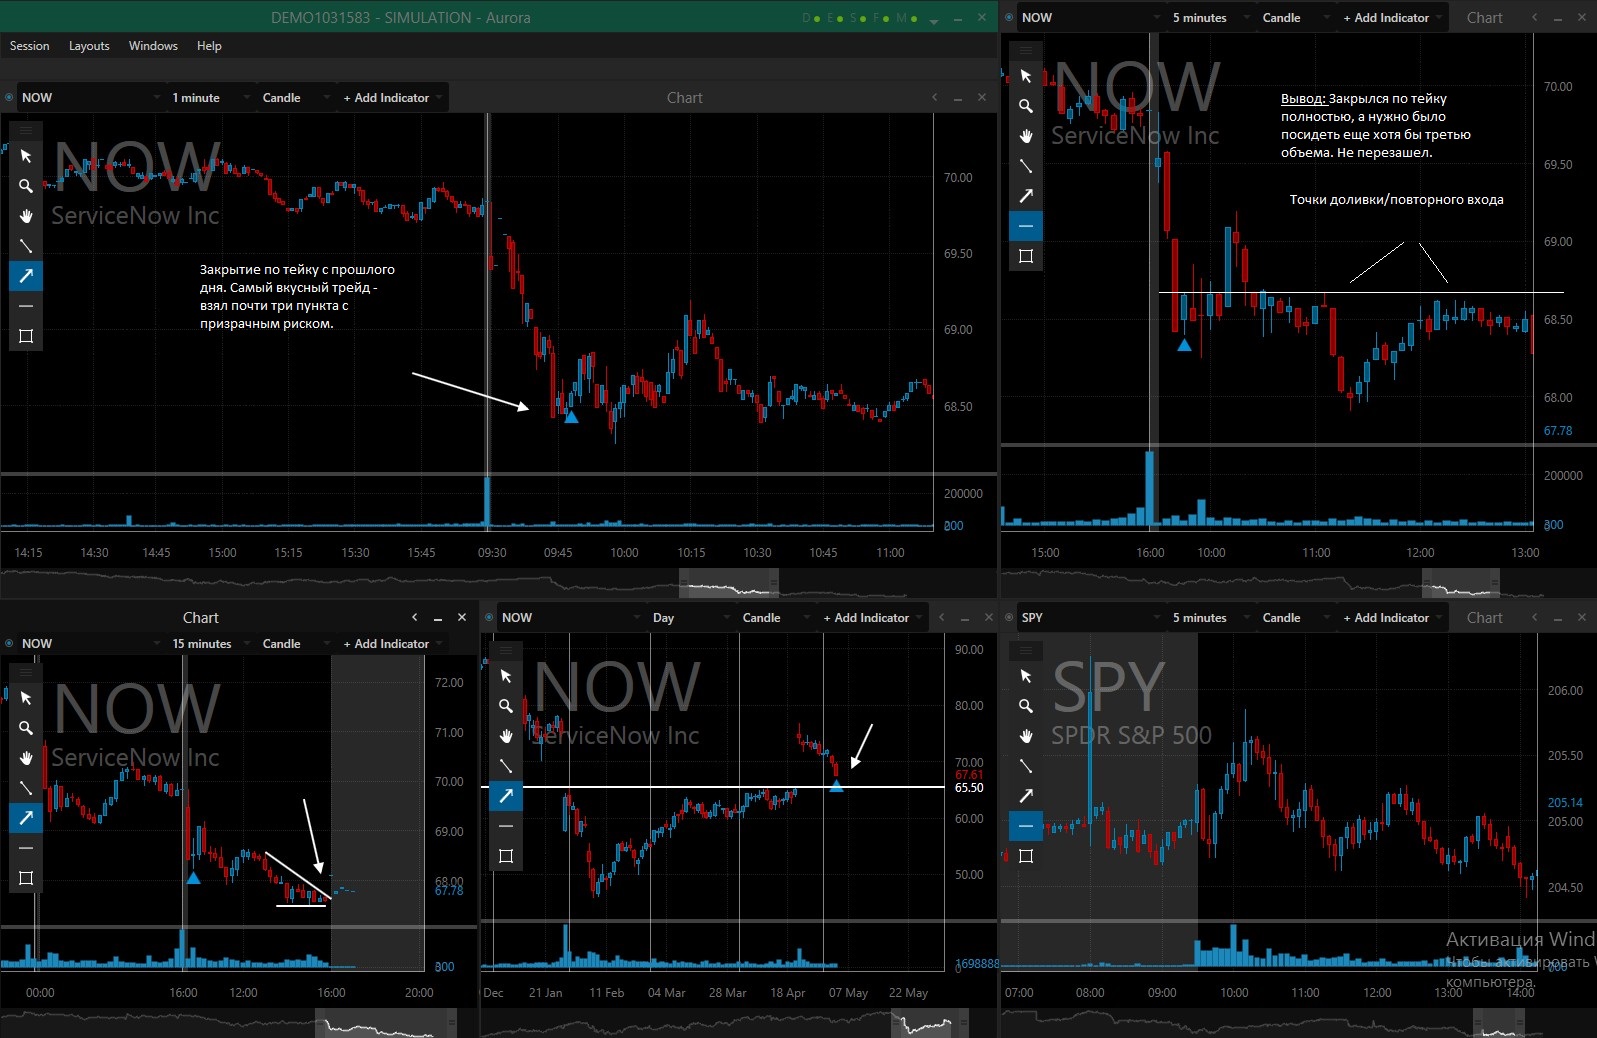The height and width of the screenshot is (1038, 1597).
Task: Choose horizontal line tool in 1 minute chart
Action: pyautogui.click(x=26, y=306)
